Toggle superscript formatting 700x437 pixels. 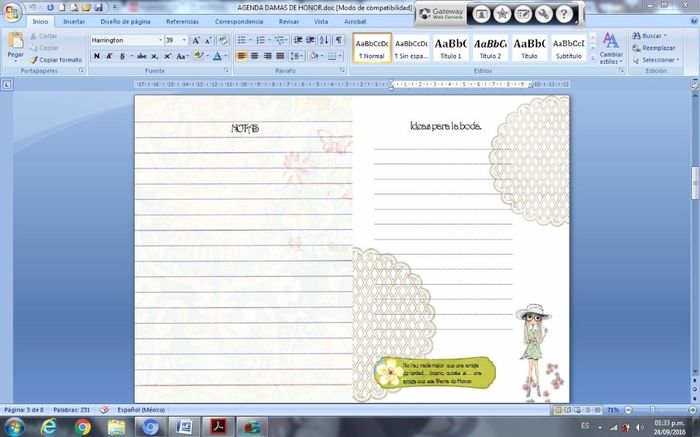point(167,56)
